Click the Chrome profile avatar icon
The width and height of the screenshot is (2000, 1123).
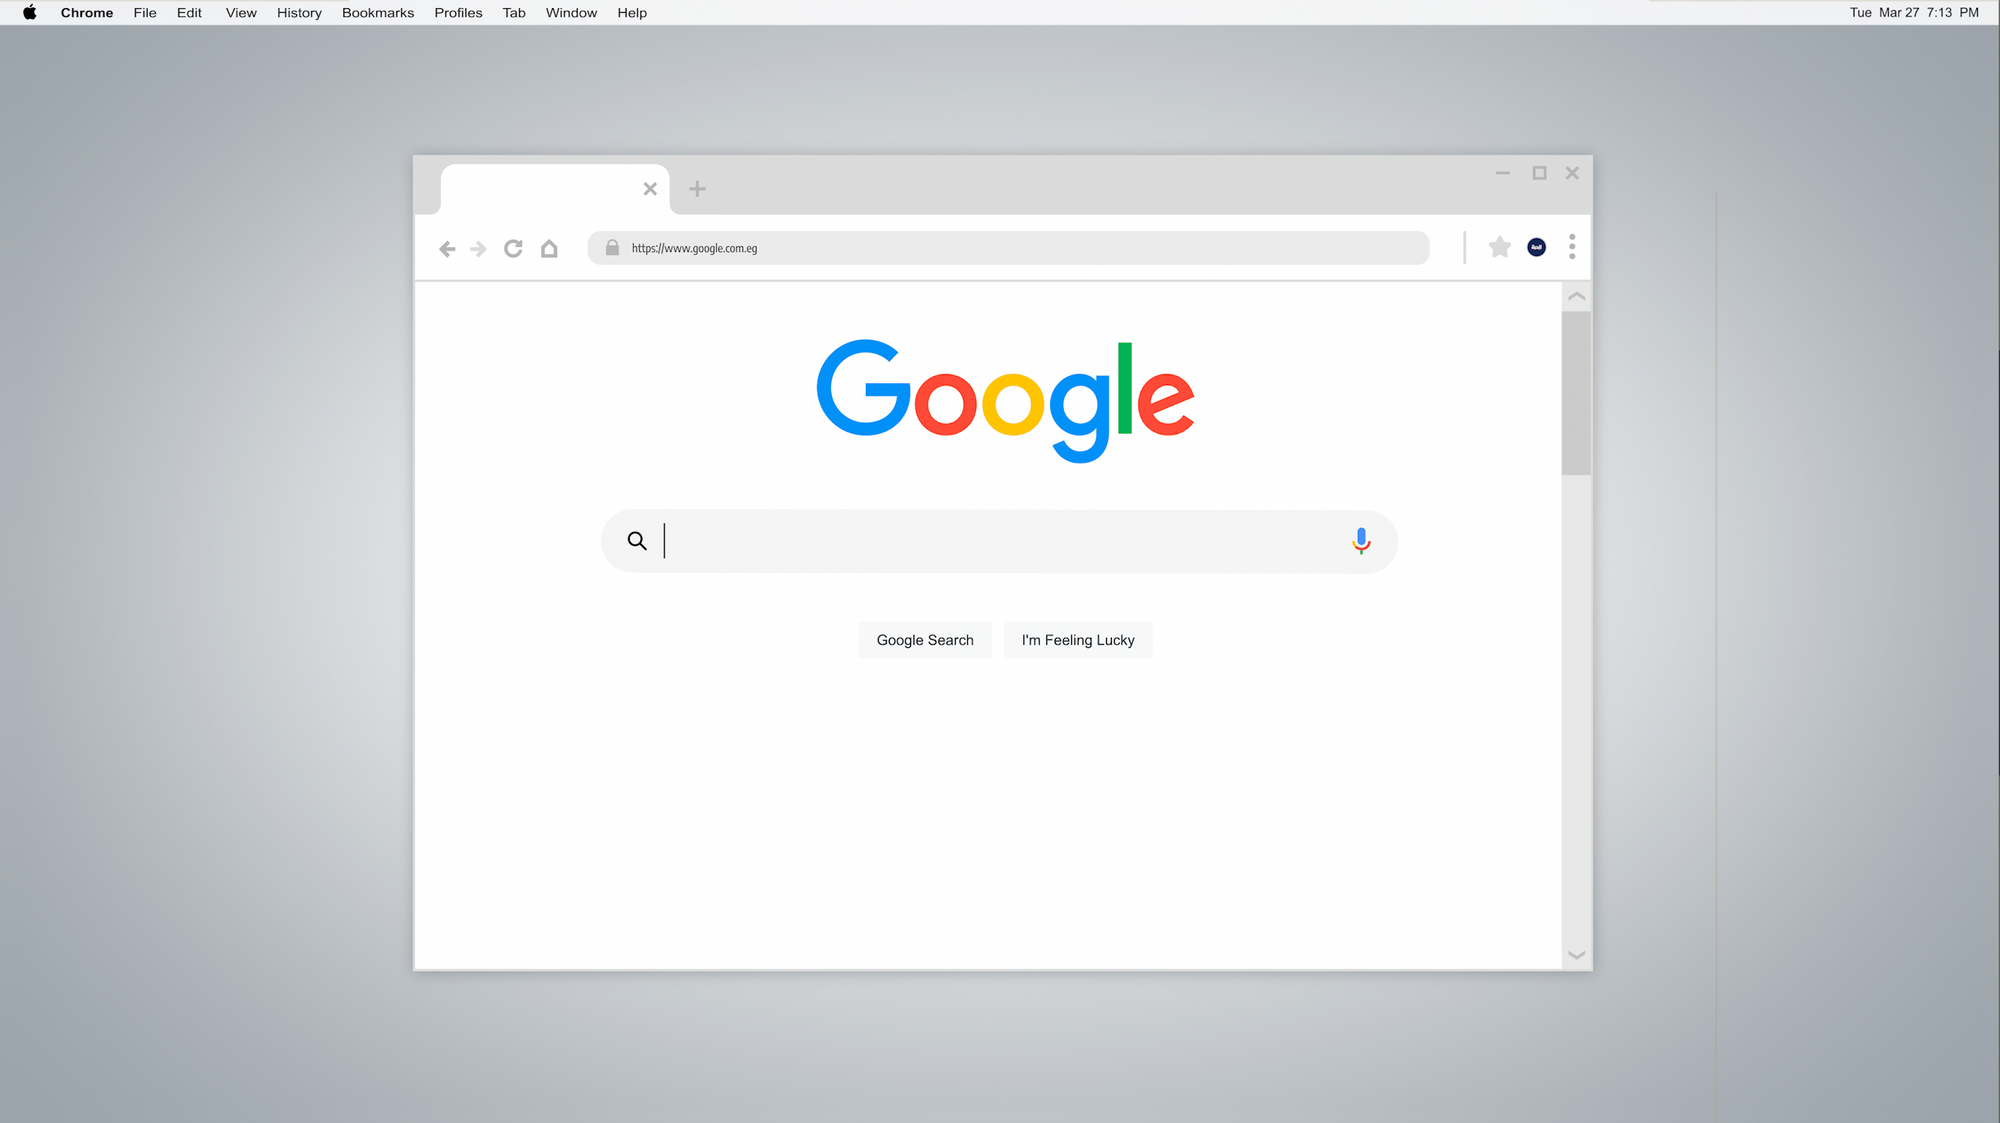click(1536, 247)
